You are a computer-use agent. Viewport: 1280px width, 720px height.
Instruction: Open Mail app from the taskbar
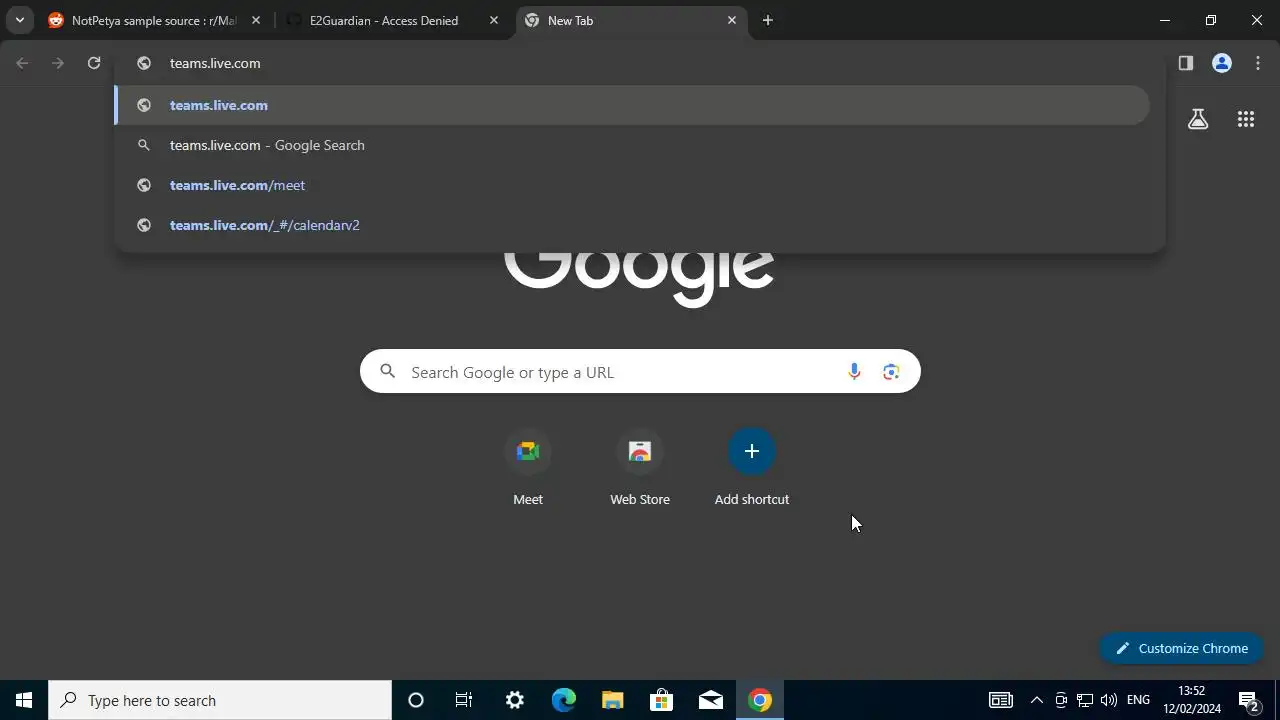pyautogui.click(x=710, y=700)
